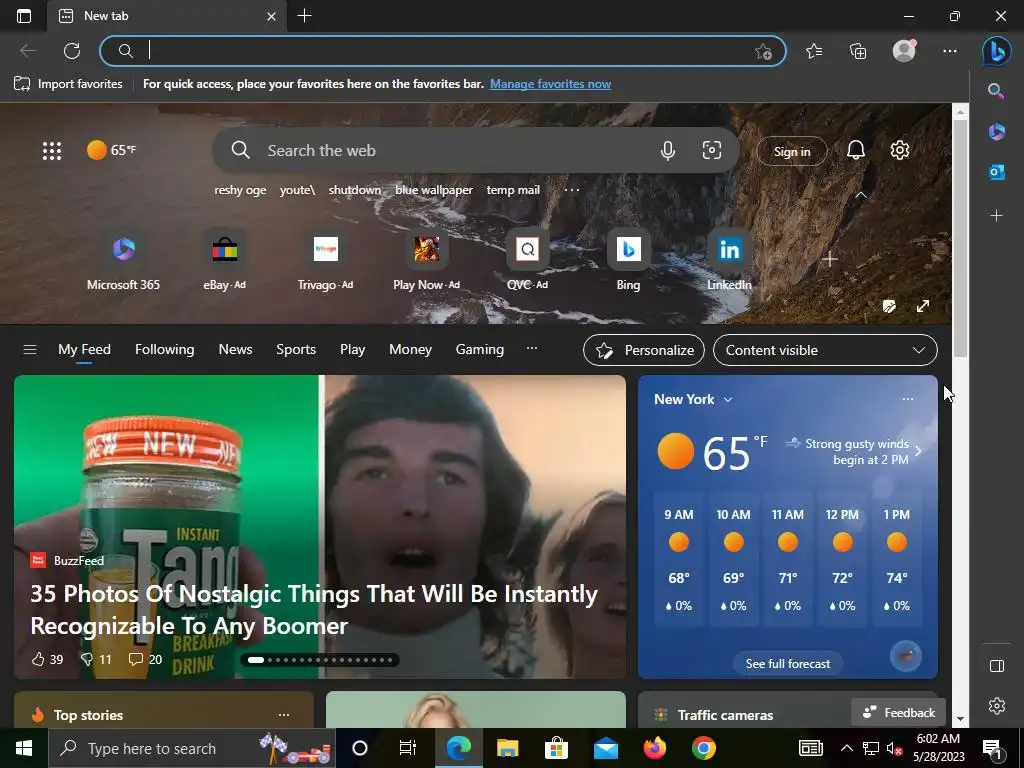Image resolution: width=1024 pixels, height=768 pixels.
Task: Open the feed hamburger menu
Action: pos(29,349)
